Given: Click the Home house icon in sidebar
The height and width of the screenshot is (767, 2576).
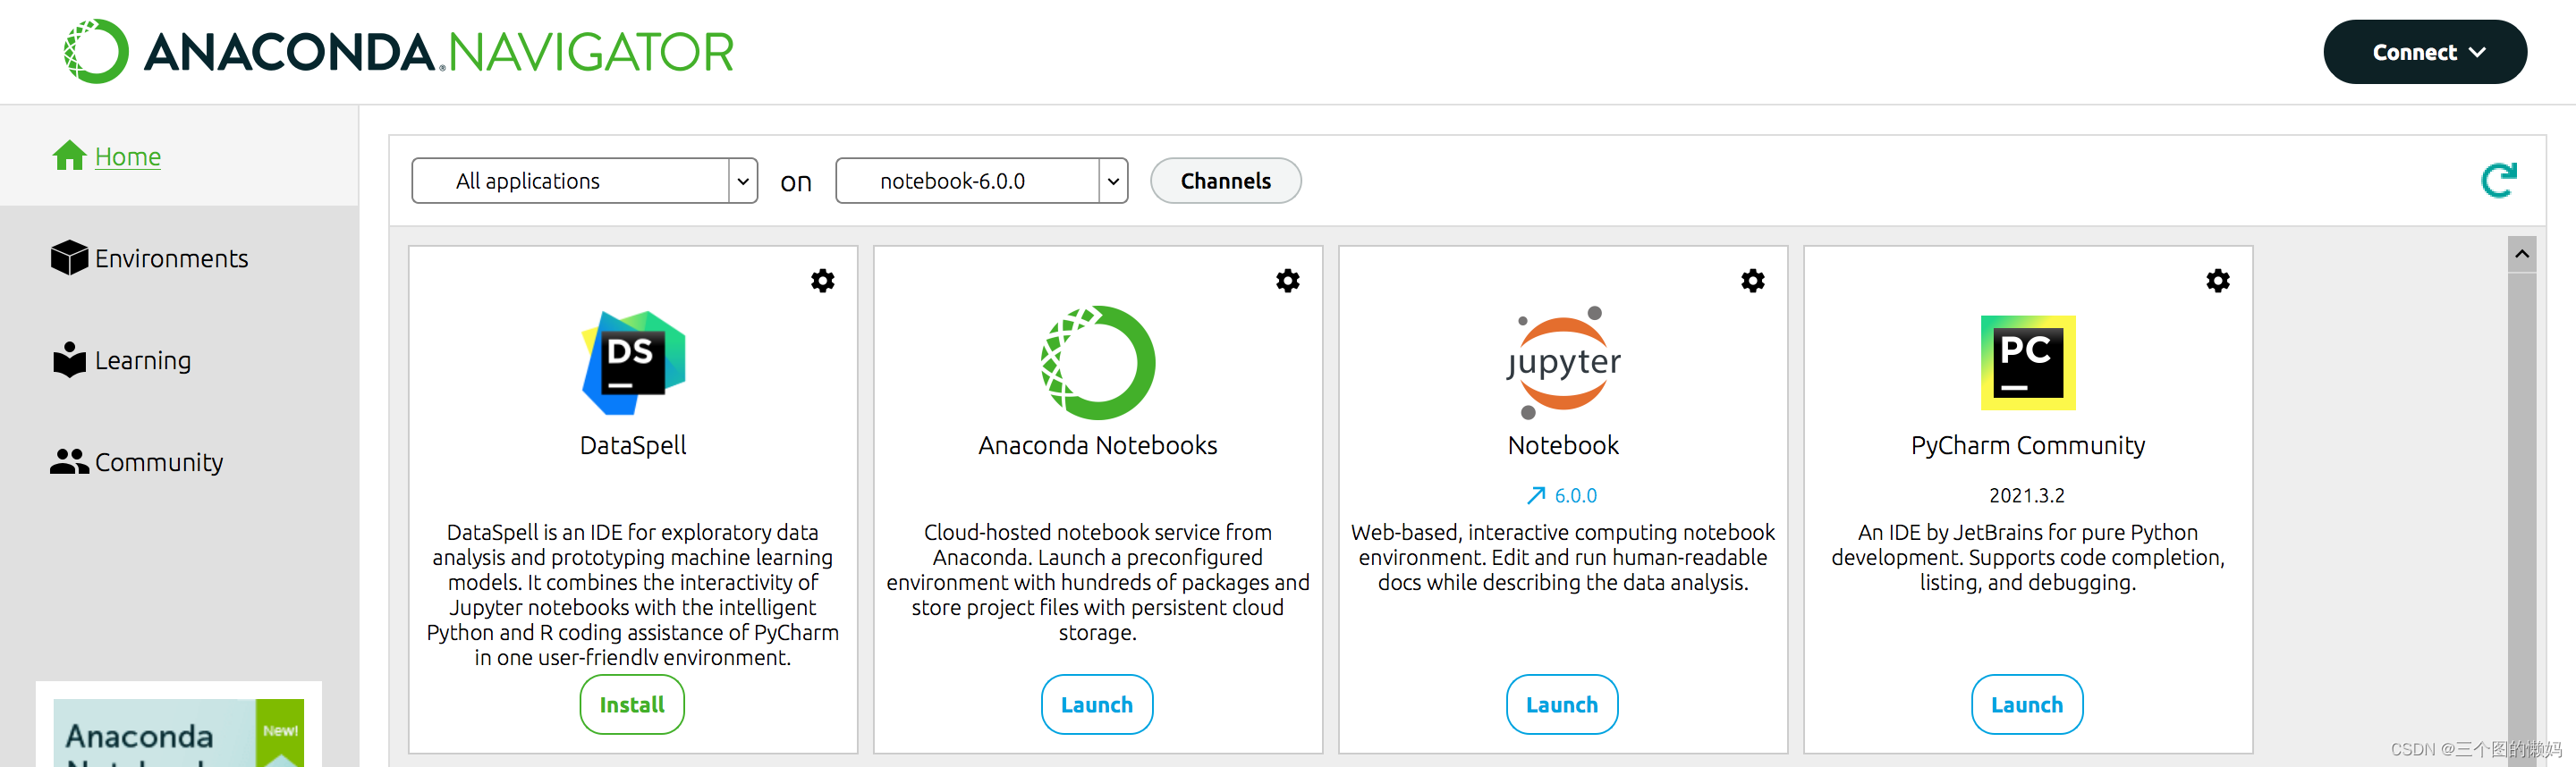Looking at the screenshot, I should click(69, 155).
